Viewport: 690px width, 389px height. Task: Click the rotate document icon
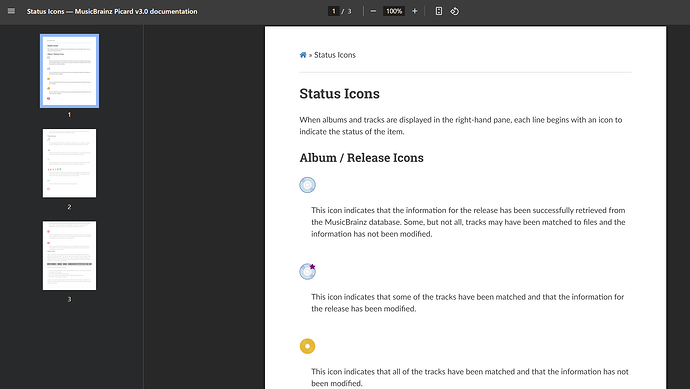click(x=455, y=11)
